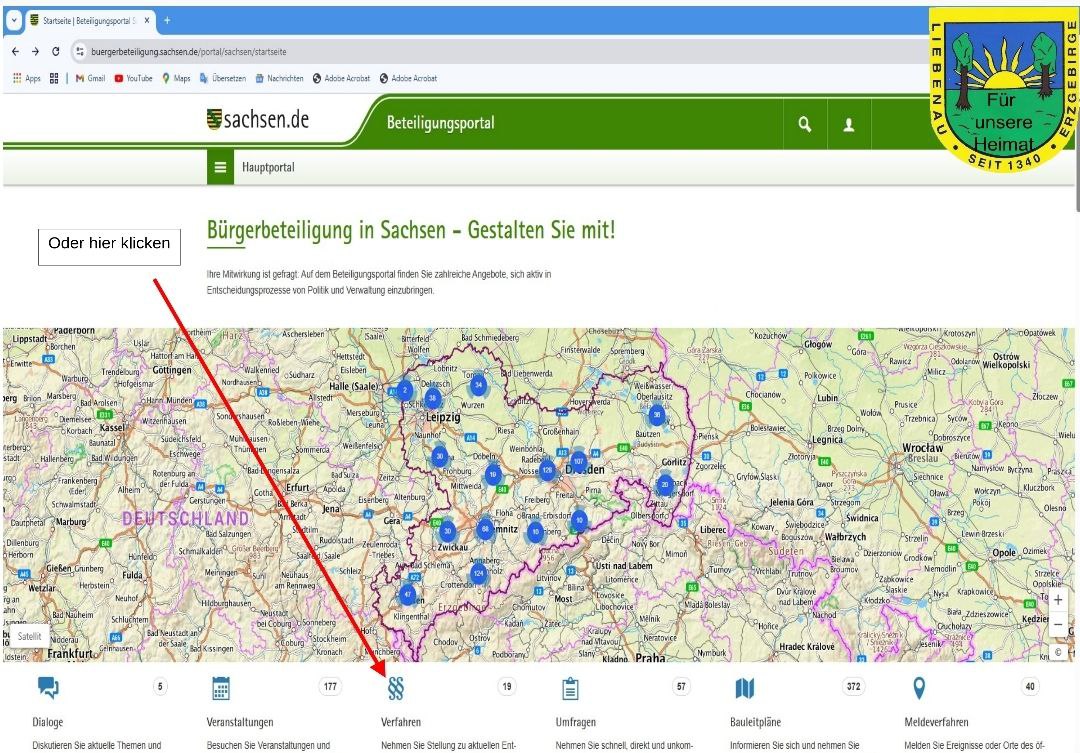Open the portal search magnifier icon
The width and height of the screenshot is (1080, 753).
(x=804, y=124)
